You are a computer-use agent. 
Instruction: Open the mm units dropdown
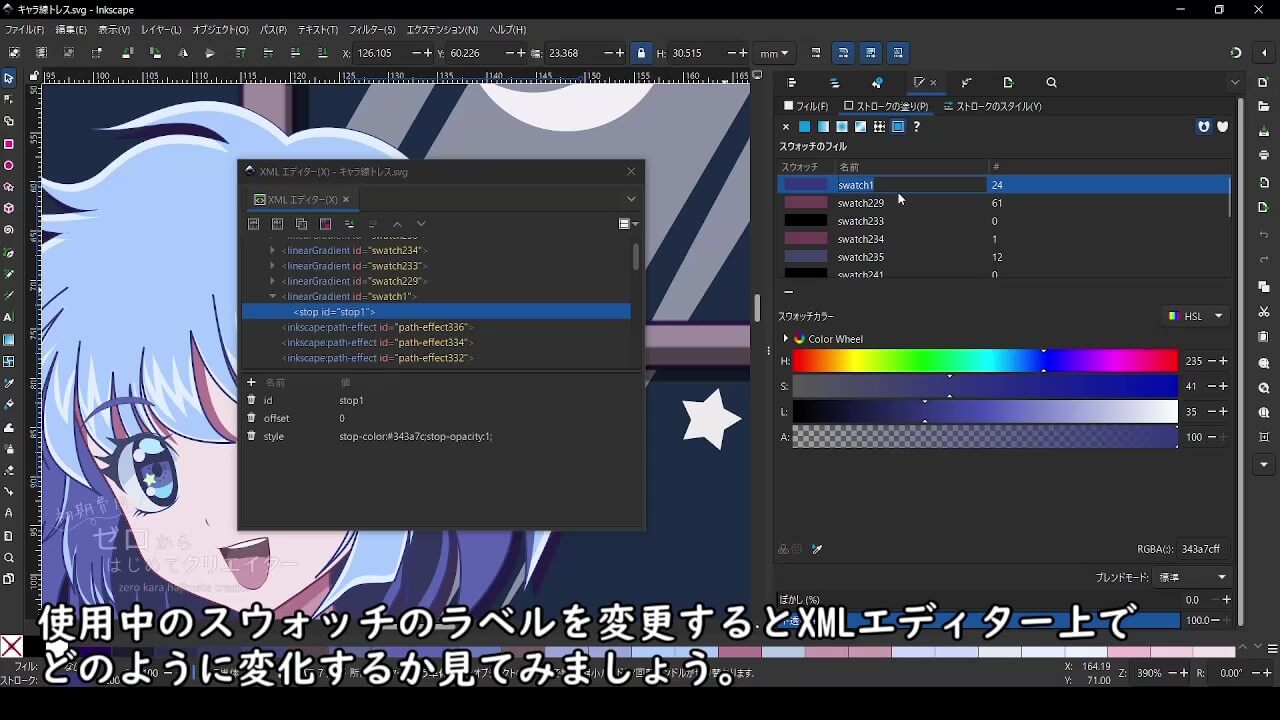coord(774,53)
